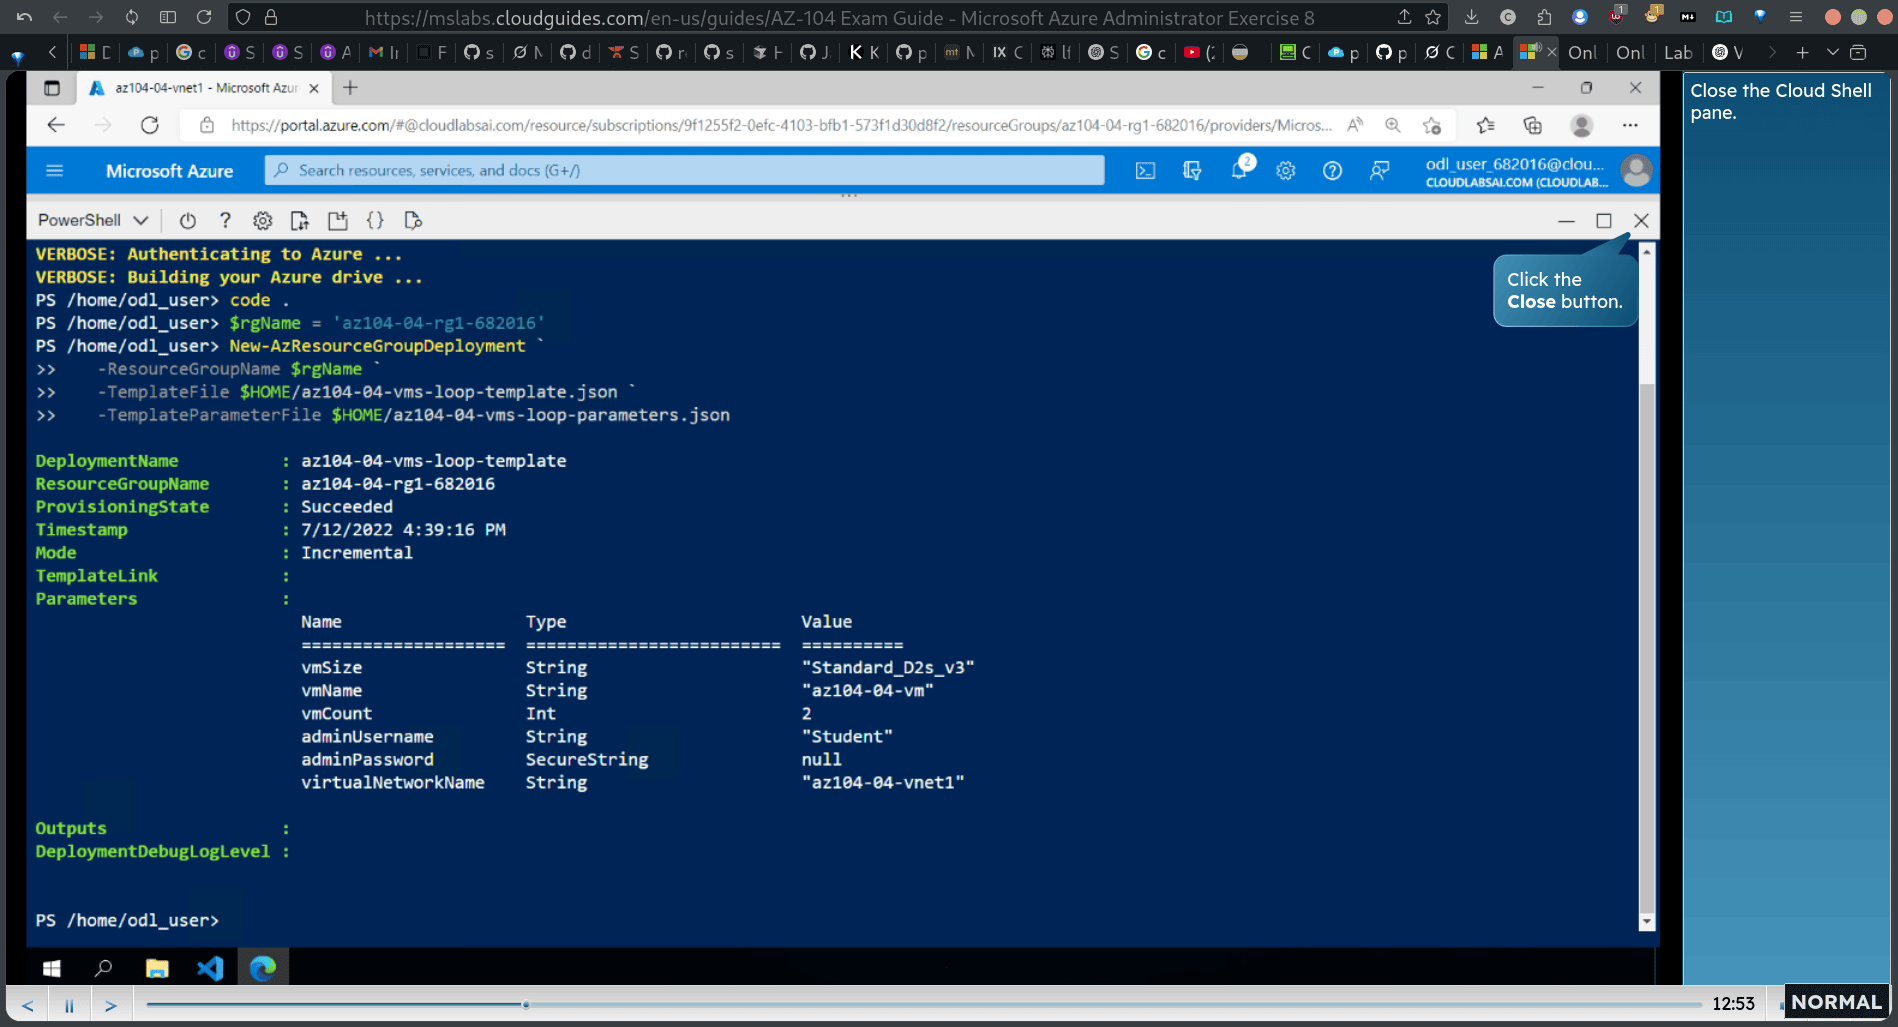Image resolution: width=1898 pixels, height=1027 pixels.
Task: Open Cloud Shell from Azure header icon
Action: tap(1145, 171)
